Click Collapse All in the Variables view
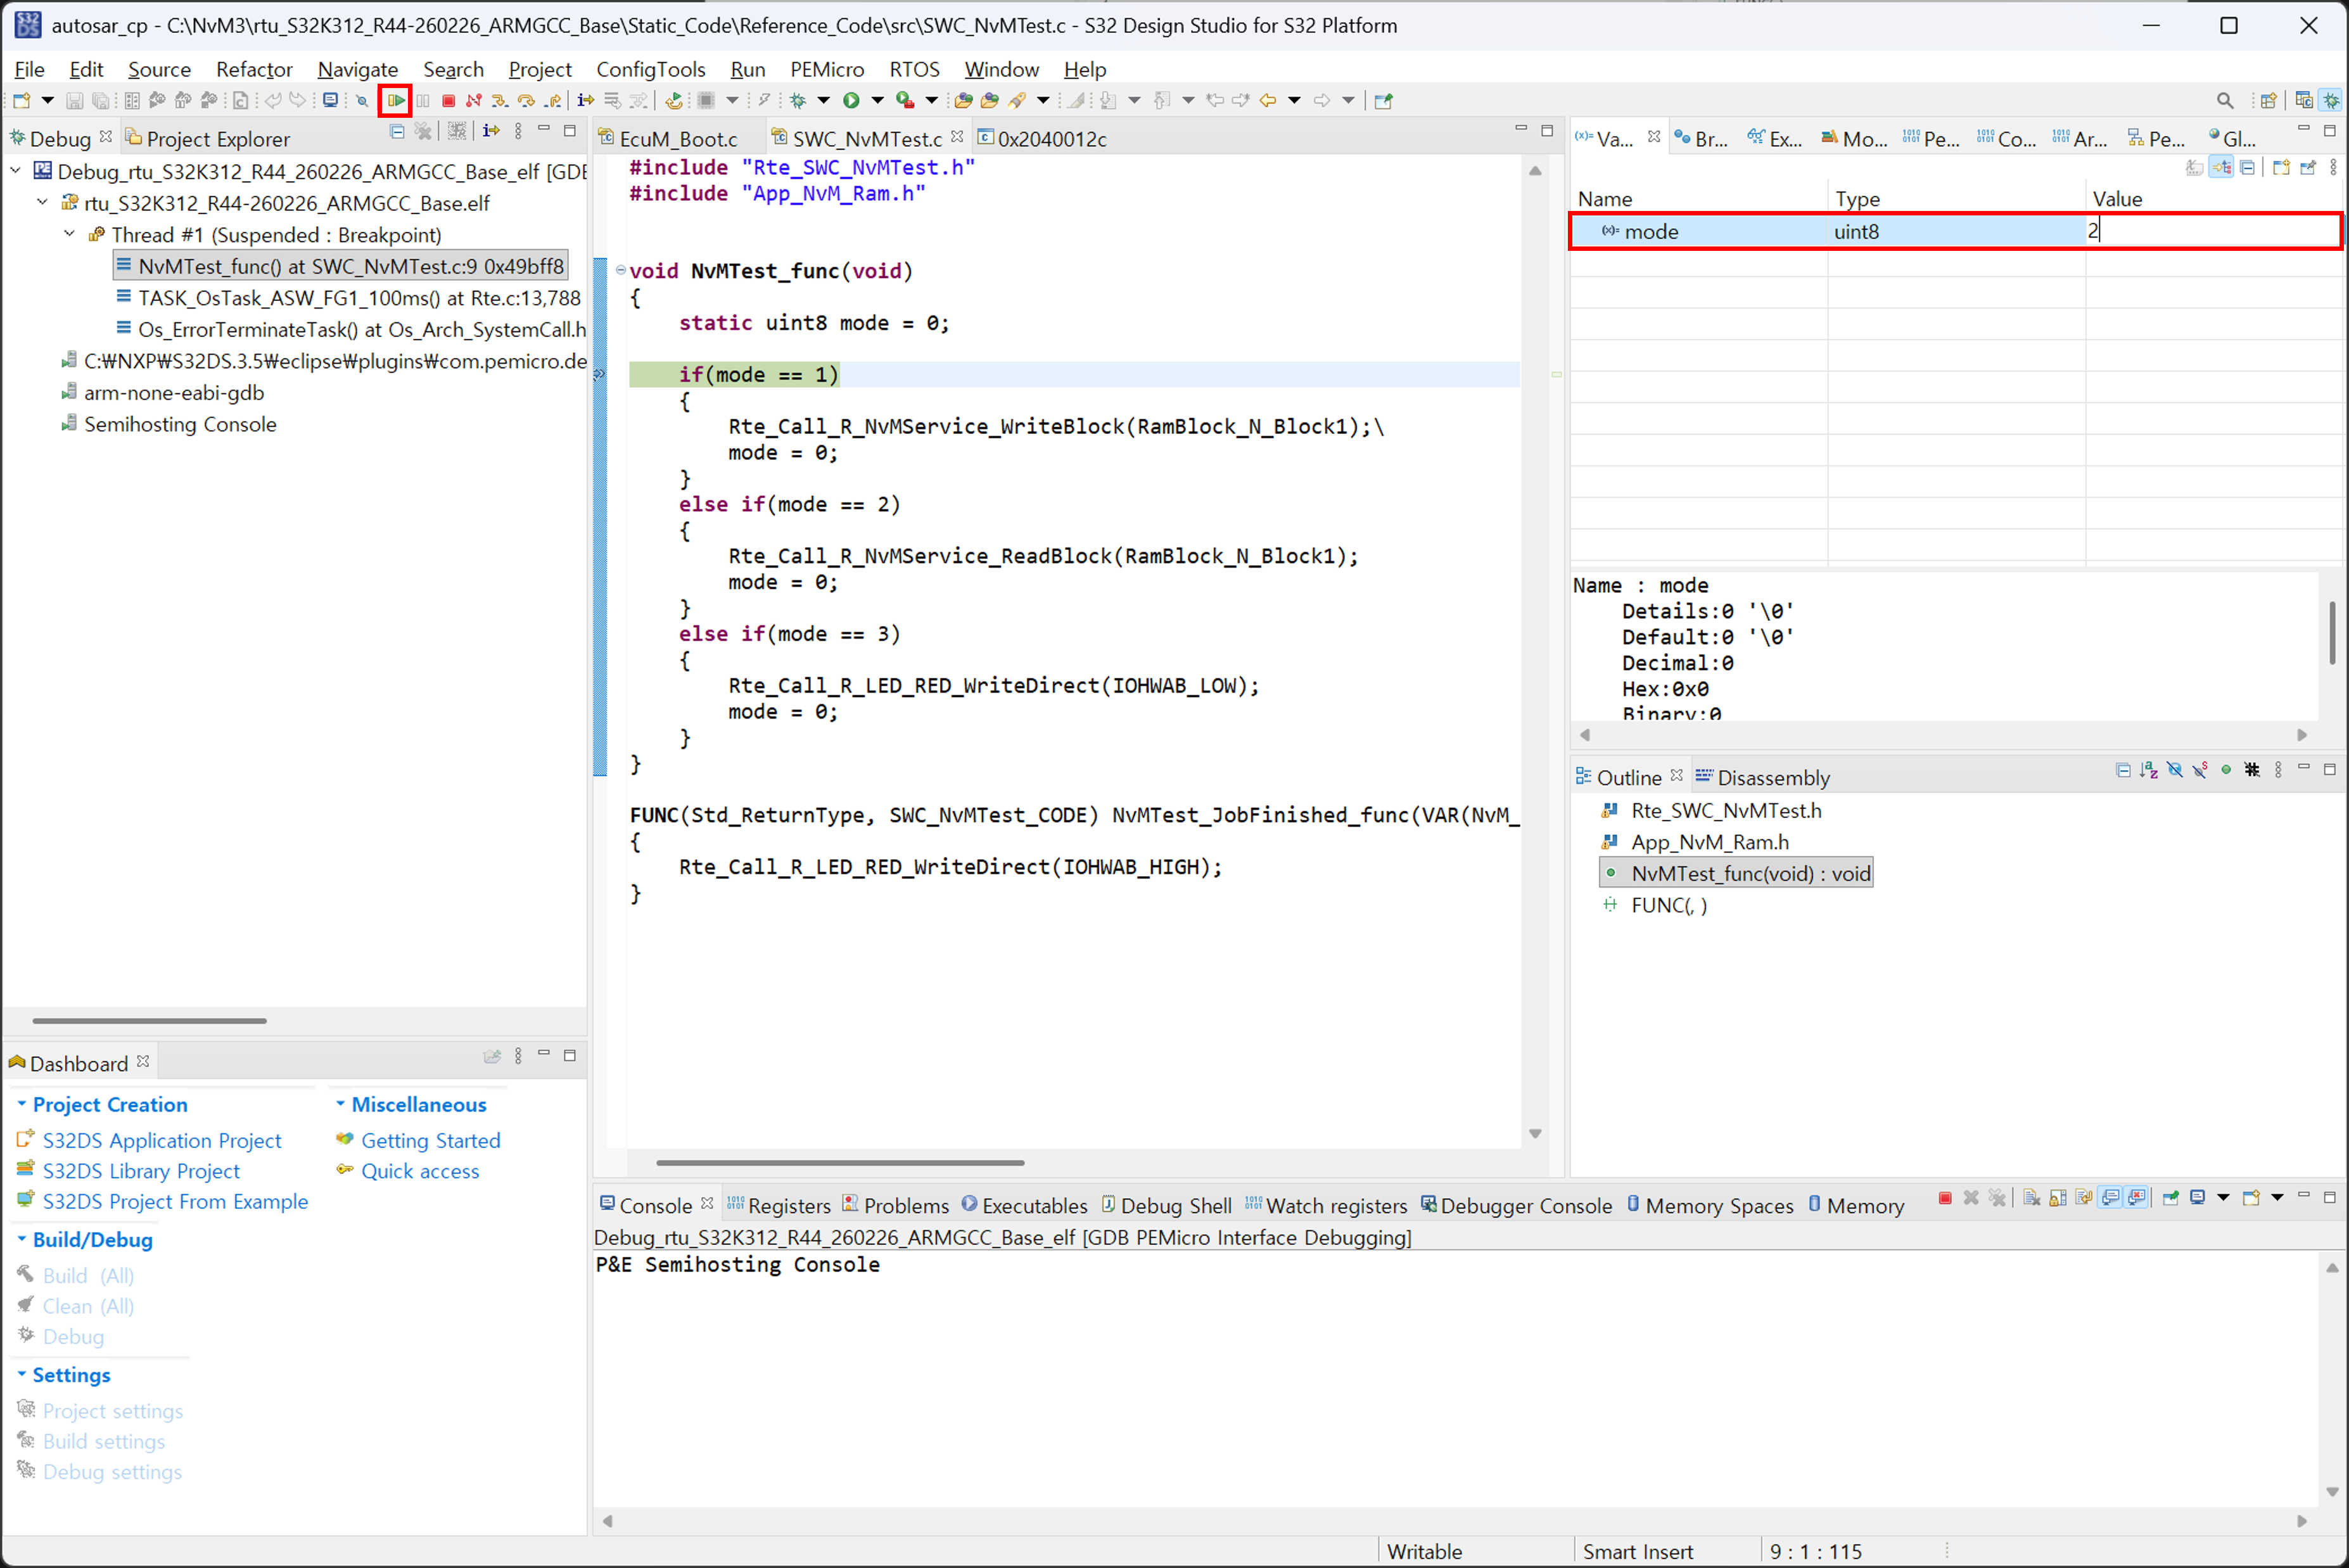Screen dimensions: 2349x1568 coord(2247,168)
